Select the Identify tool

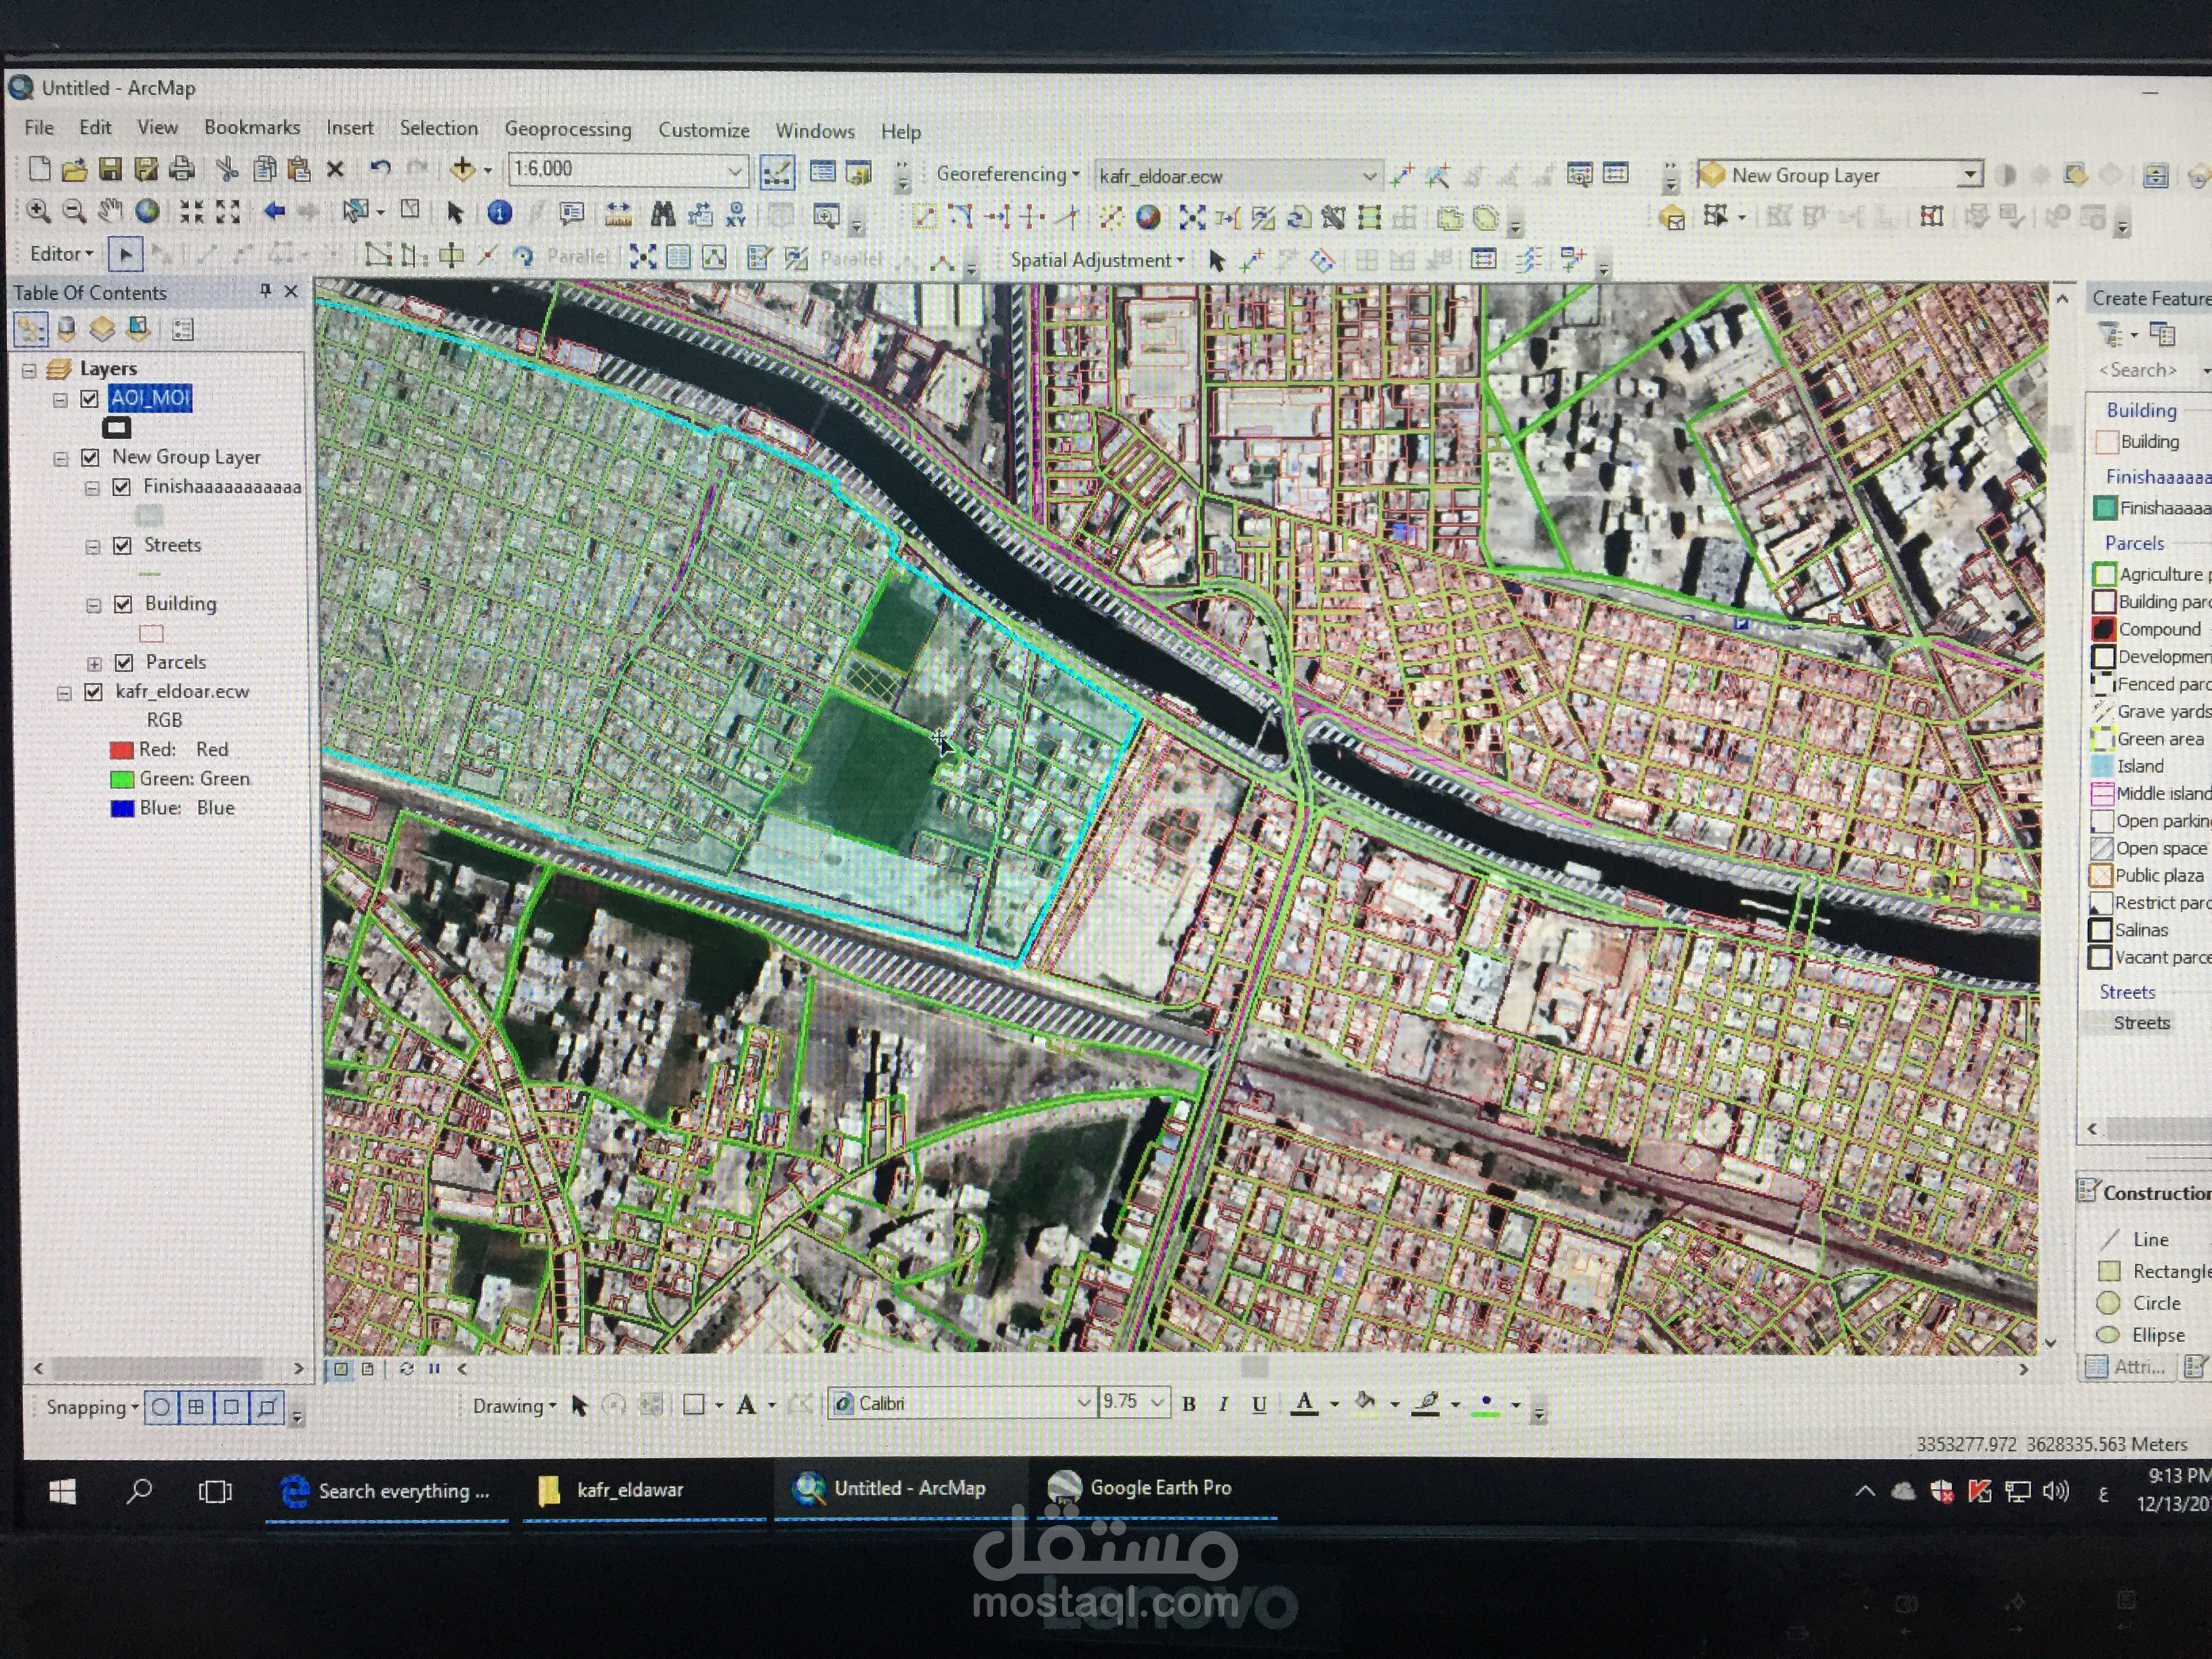[499, 212]
